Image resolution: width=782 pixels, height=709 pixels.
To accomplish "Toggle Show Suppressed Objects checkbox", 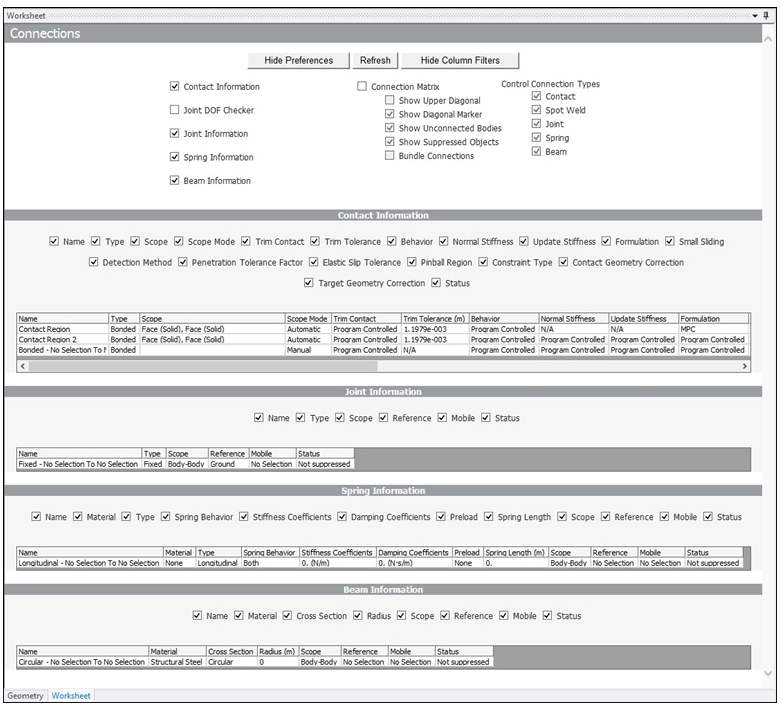I will [x=390, y=142].
